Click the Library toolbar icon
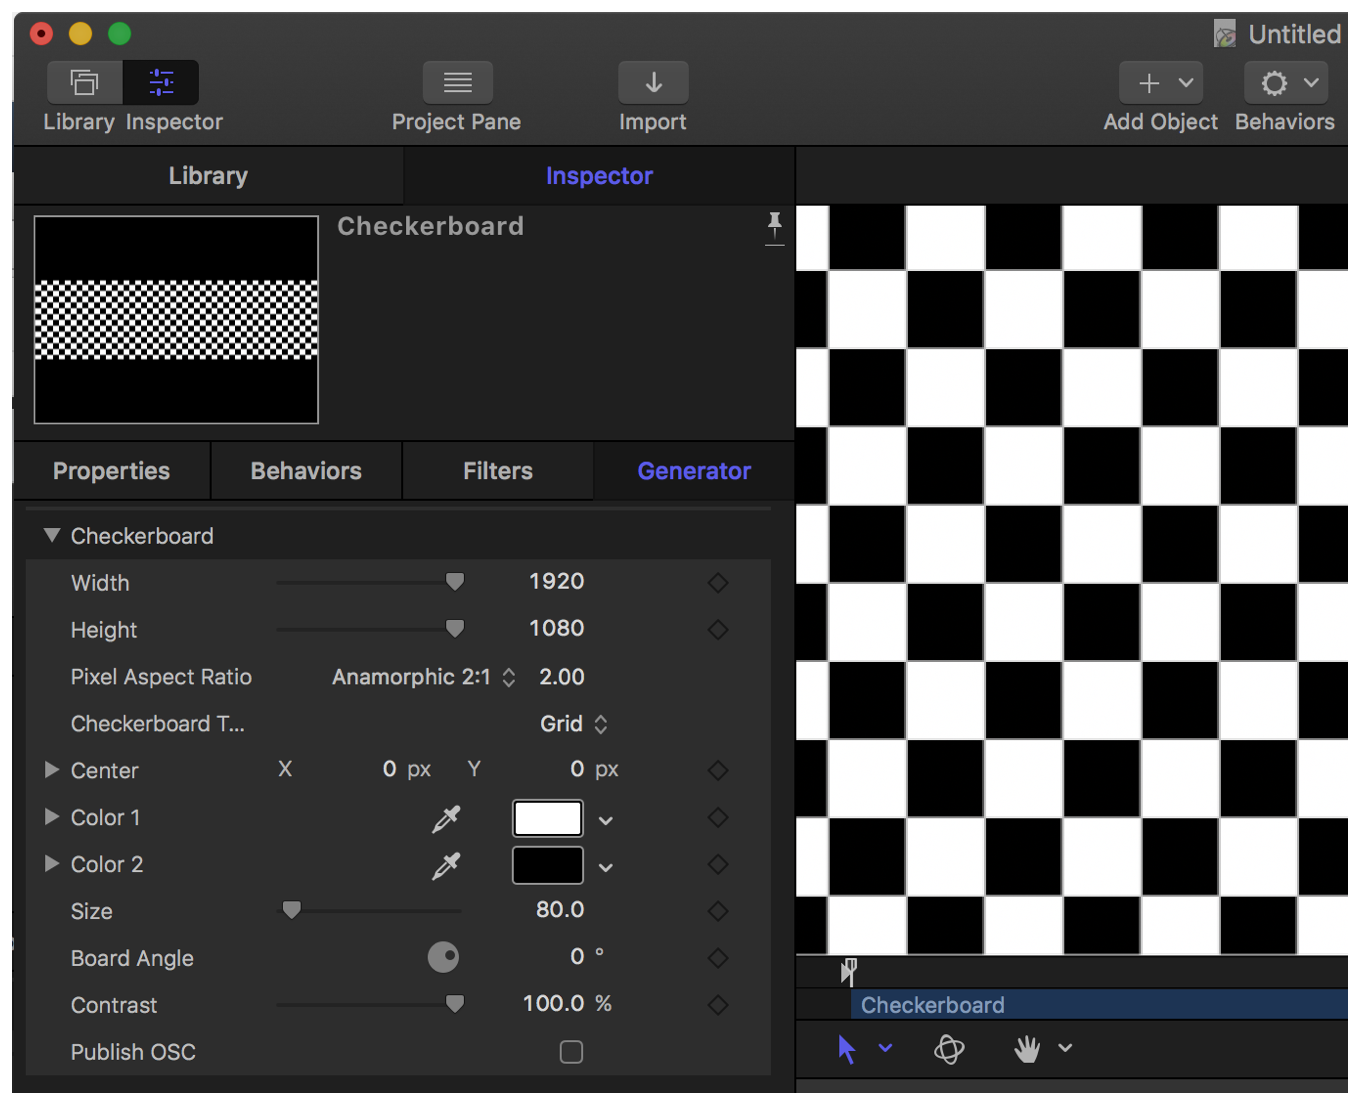 (84, 82)
